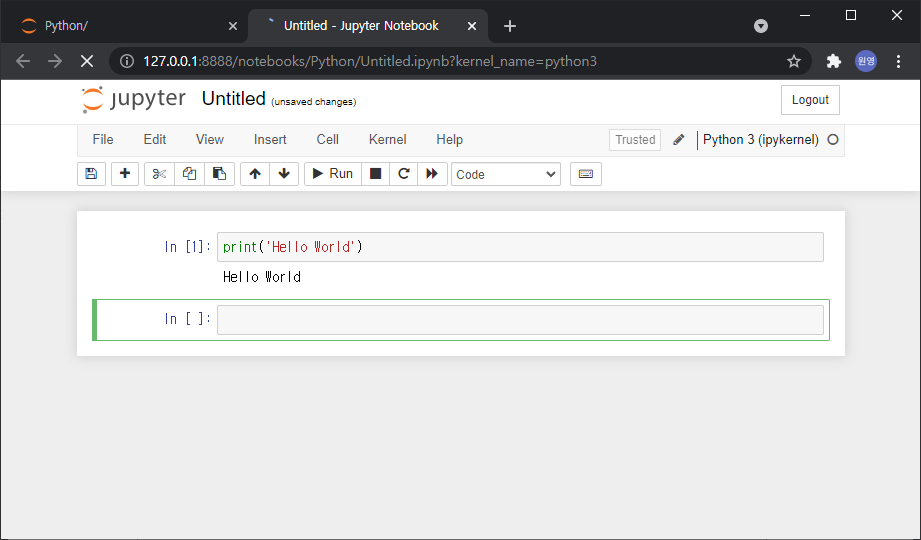
Task: Copy selected cells icon
Action: pos(189,174)
